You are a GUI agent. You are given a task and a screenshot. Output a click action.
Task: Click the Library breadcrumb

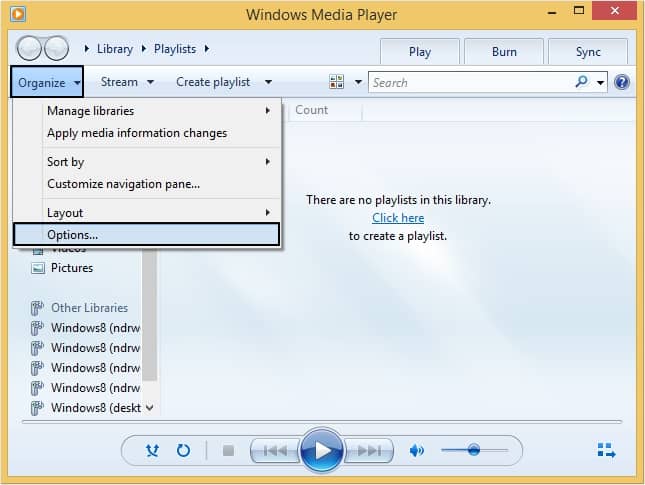click(115, 49)
